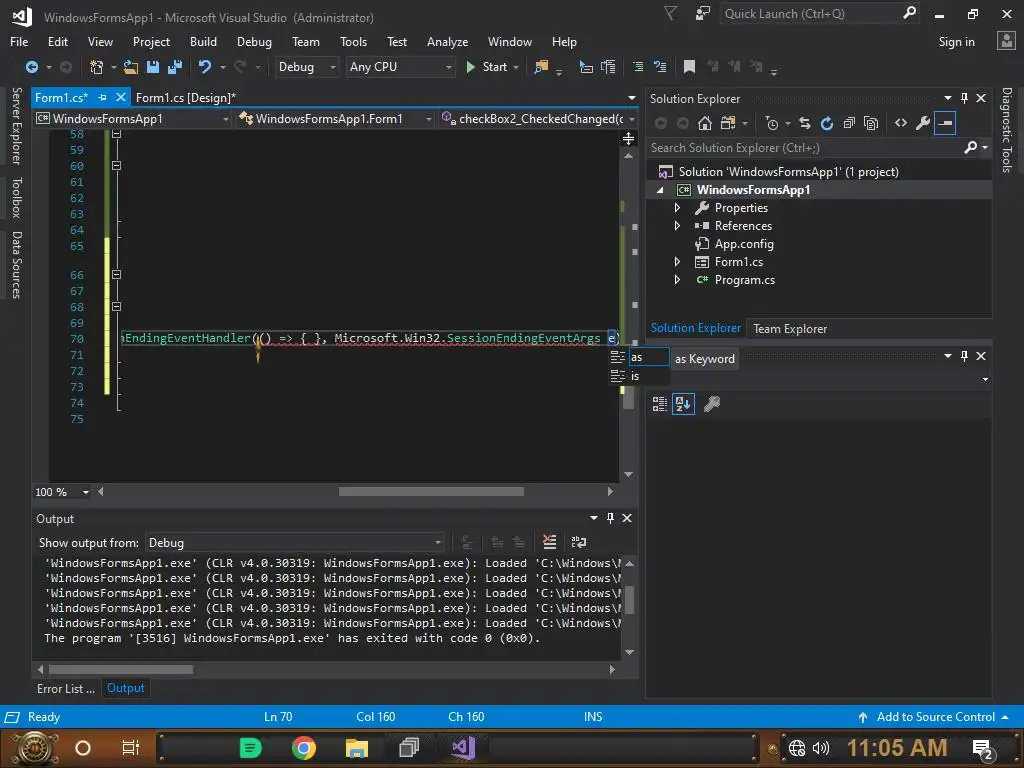Image resolution: width=1024 pixels, height=768 pixels.
Task: Click the editor horizontal scrollbar thumb
Action: [x=431, y=492]
